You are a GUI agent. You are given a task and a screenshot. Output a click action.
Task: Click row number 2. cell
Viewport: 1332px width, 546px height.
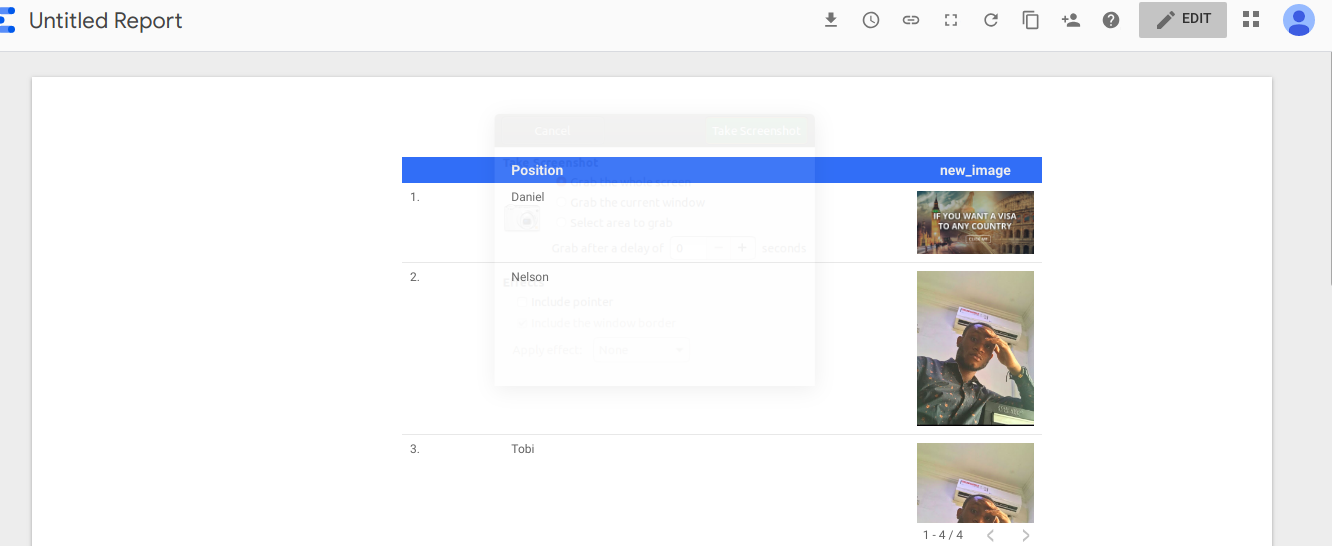415,277
